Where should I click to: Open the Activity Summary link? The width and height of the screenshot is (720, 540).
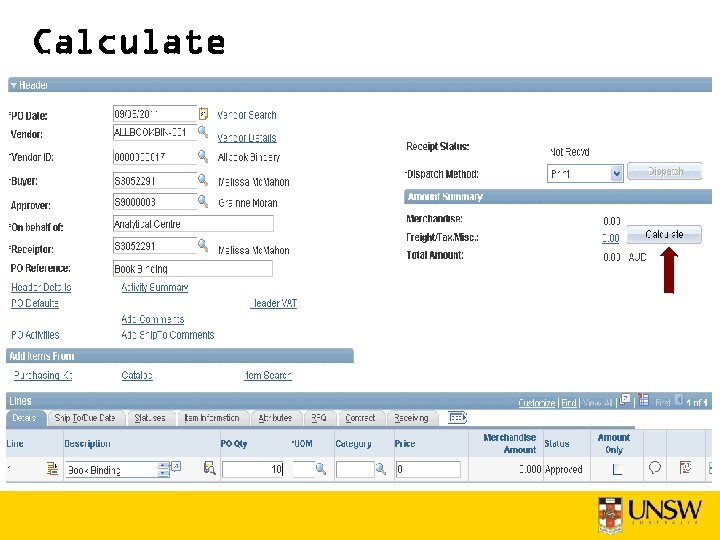pos(155,287)
